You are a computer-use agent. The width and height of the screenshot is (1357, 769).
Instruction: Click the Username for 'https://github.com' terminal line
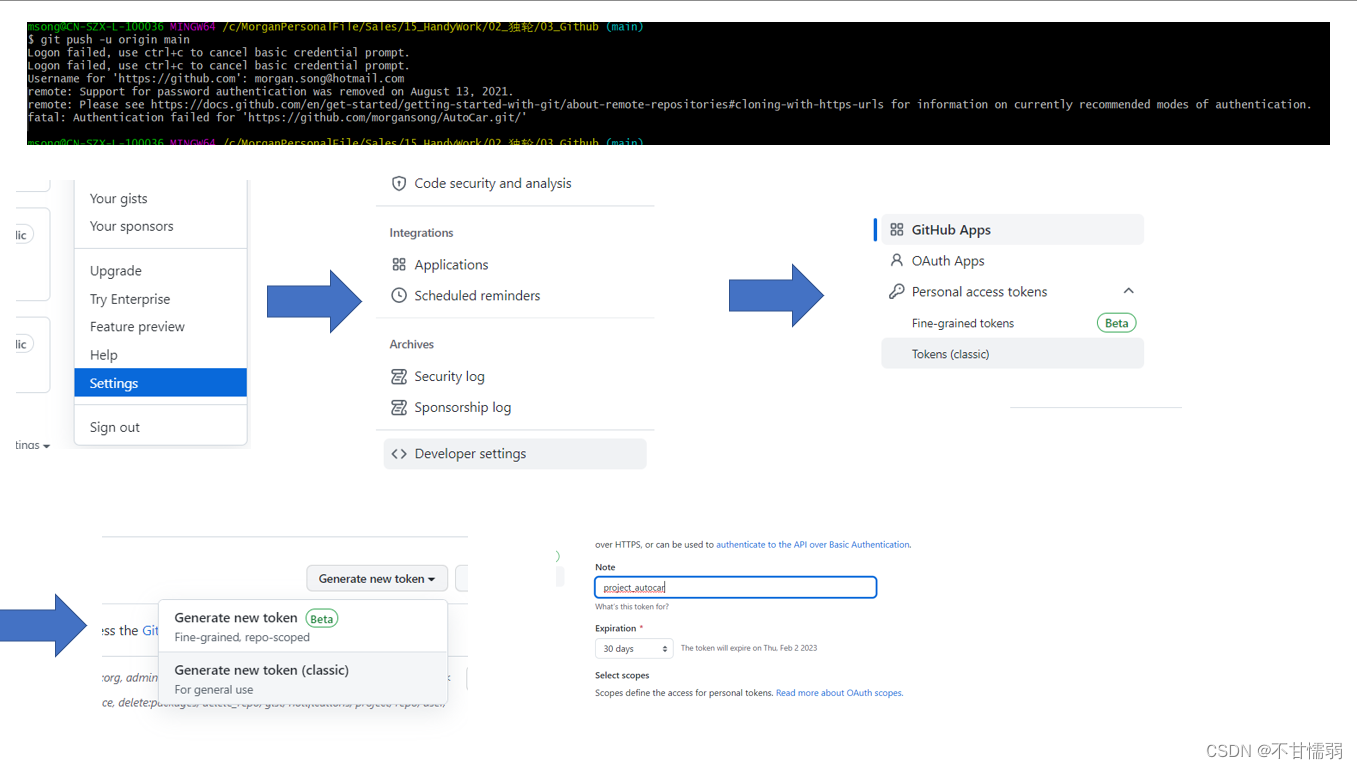click(x=216, y=78)
